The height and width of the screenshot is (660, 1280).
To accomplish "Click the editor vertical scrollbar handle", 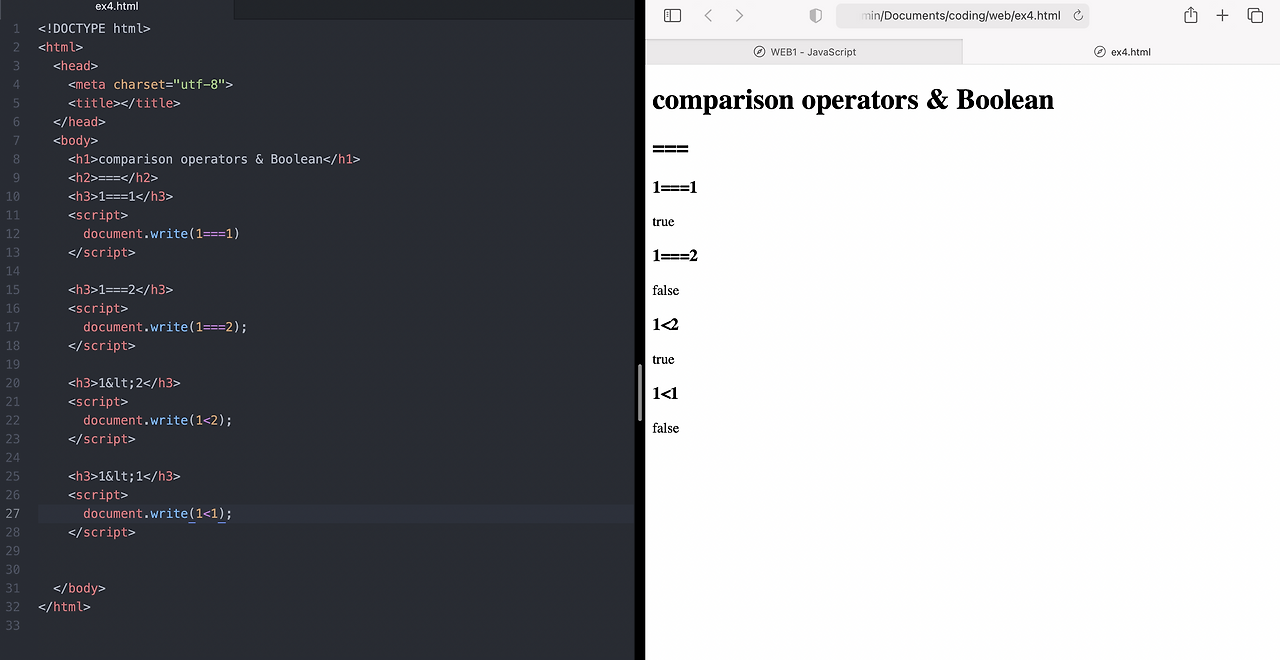I will (638, 393).
